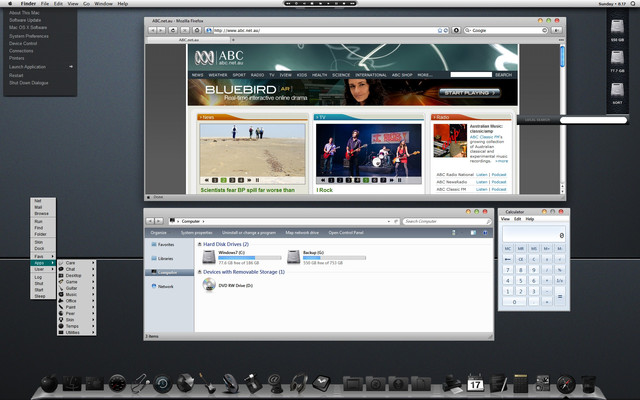This screenshot has width=640, height=400.
Task: Collapse Devices with Removable Storage group
Action: coord(200,272)
